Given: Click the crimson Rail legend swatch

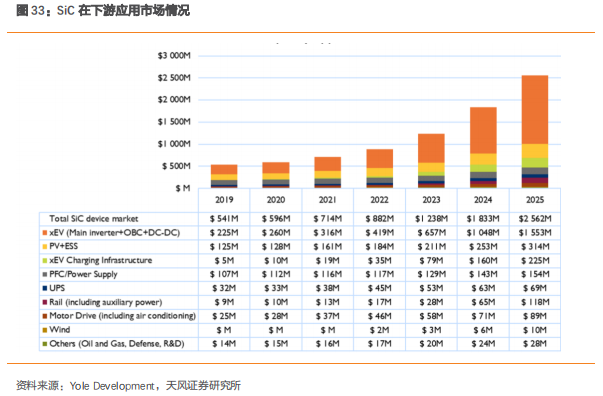Looking at the screenshot, I should click(45, 302).
